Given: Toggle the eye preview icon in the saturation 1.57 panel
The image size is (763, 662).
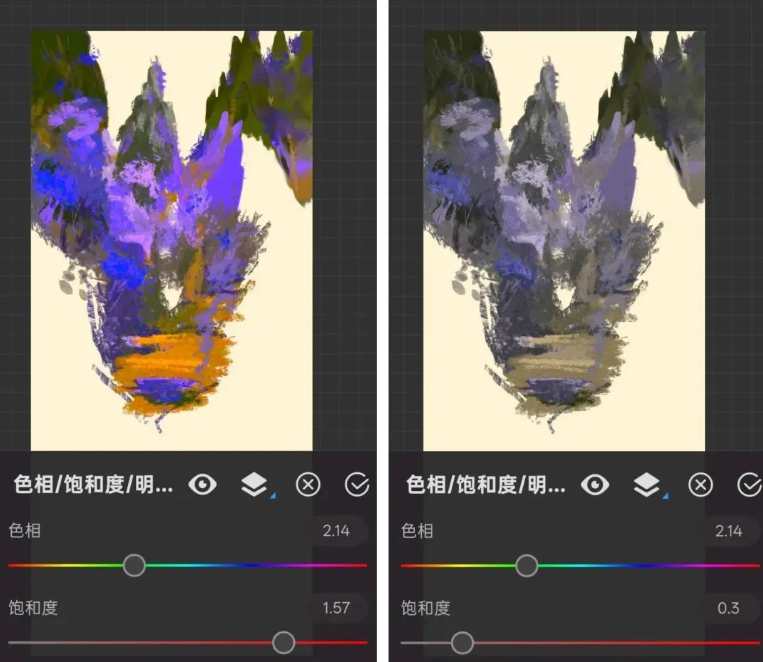Looking at the screenshot, I should [203, 485].
